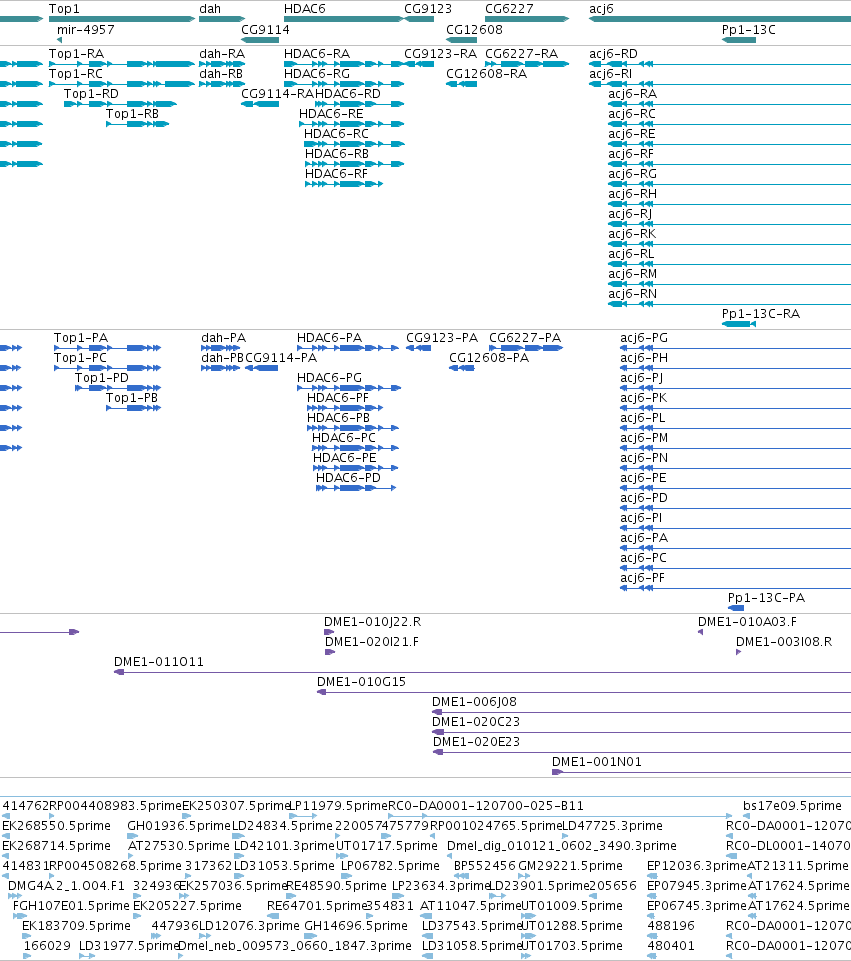Select the Pp1-13C gene label
Viewport: 851px width, 961px height.
[749, 29]
